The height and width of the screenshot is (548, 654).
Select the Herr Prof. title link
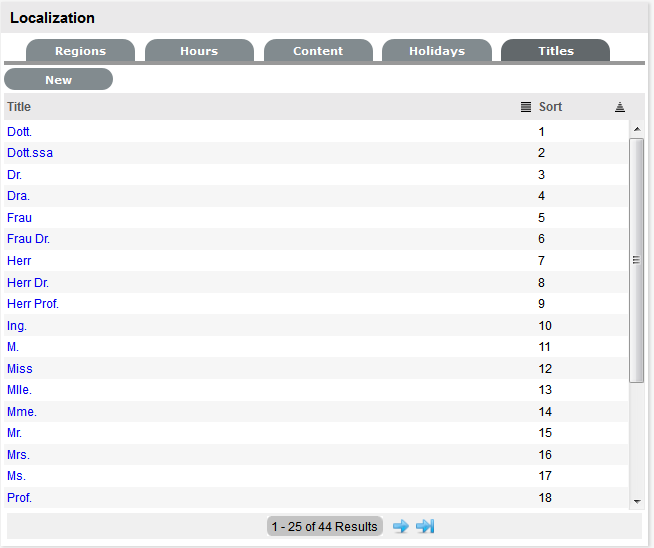(33, 304)
